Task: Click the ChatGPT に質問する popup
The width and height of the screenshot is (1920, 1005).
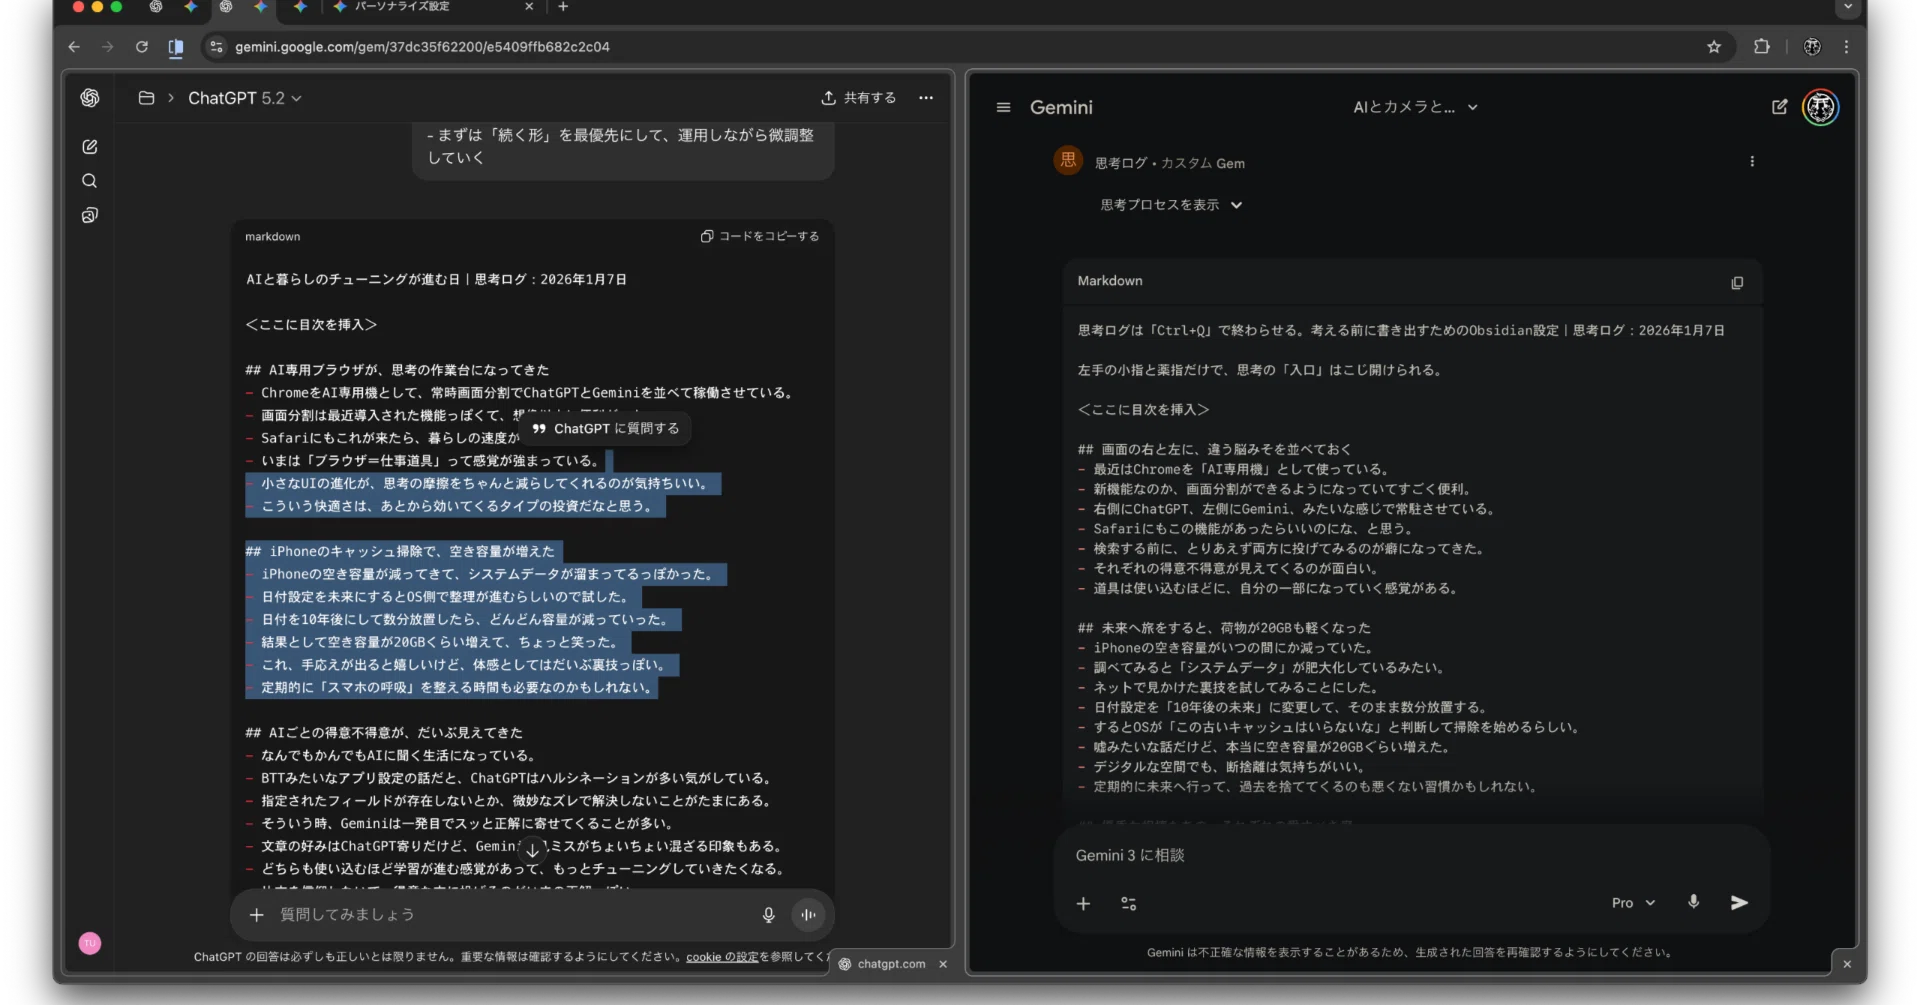Action: tap(606, 428)
